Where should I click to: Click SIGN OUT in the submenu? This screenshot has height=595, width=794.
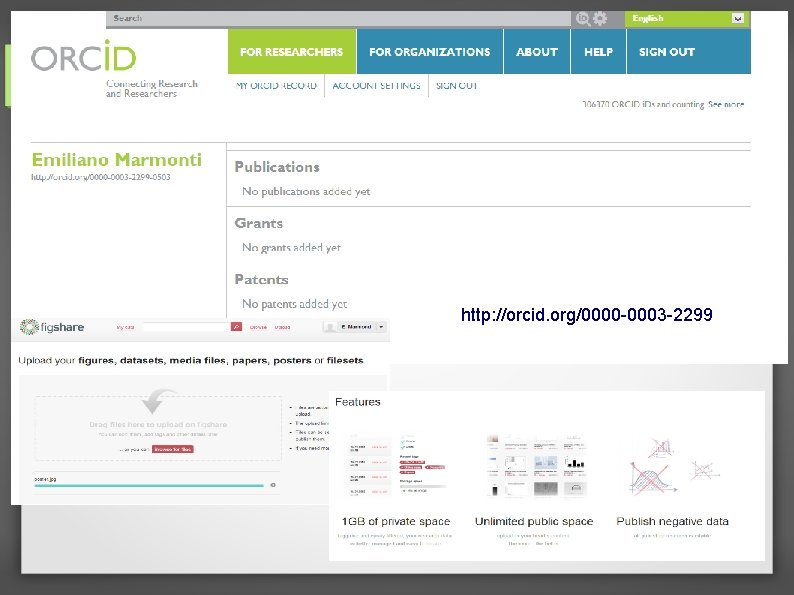(456, 86)
